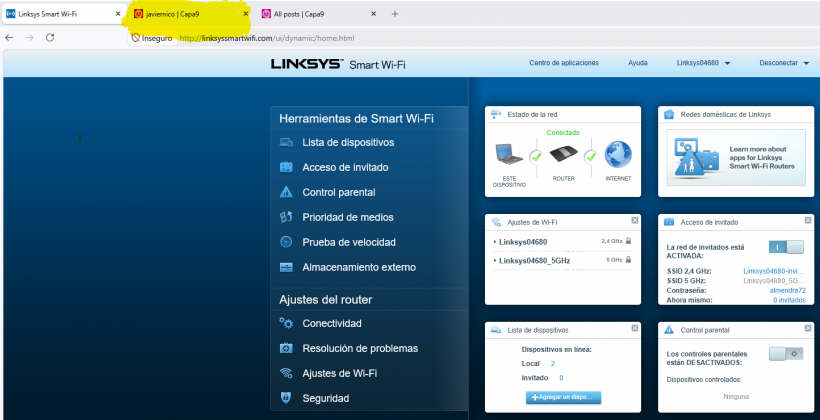This screenshot has height=420, width=820.
Task: Select Control parental menu entry
Action: coord(339,192)
